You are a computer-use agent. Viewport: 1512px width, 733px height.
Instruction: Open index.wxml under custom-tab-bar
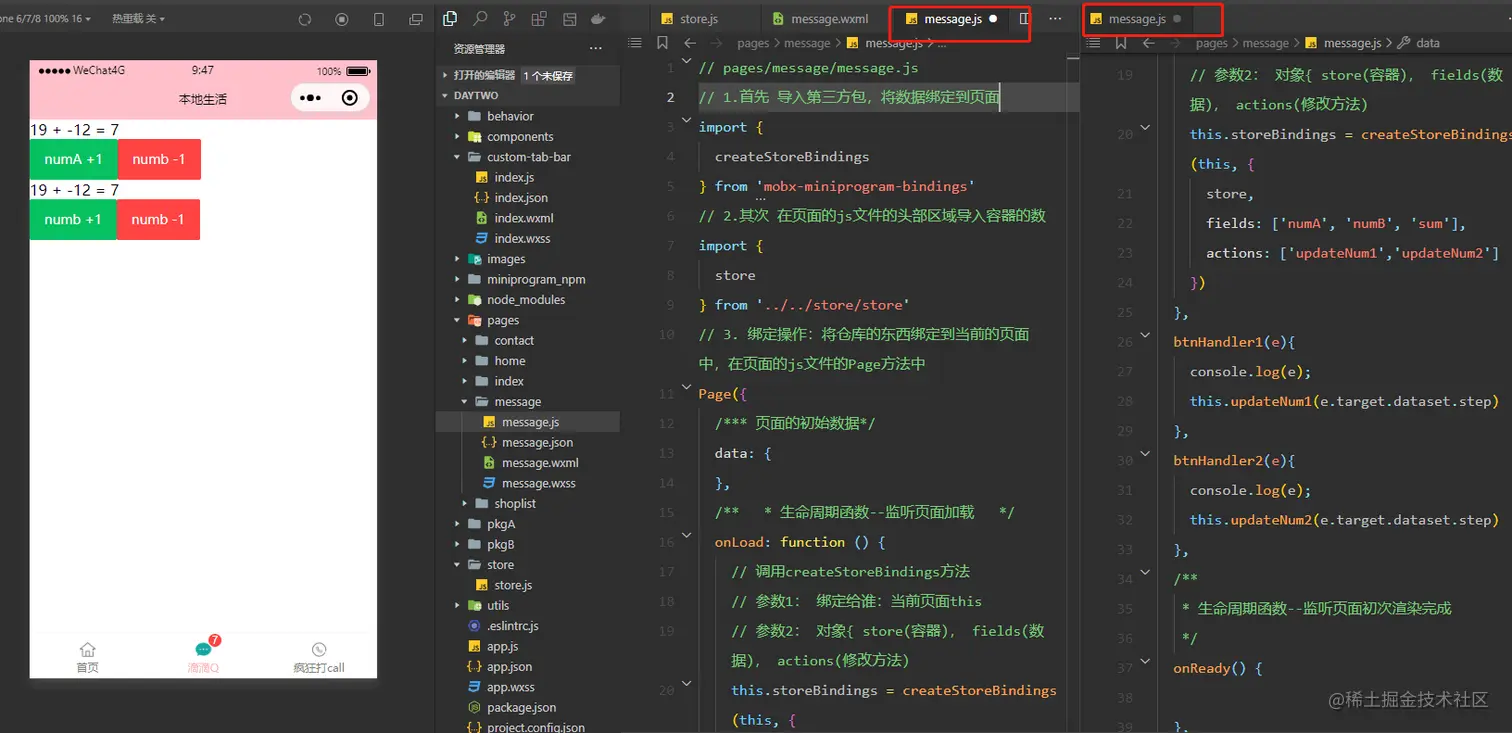523,218
